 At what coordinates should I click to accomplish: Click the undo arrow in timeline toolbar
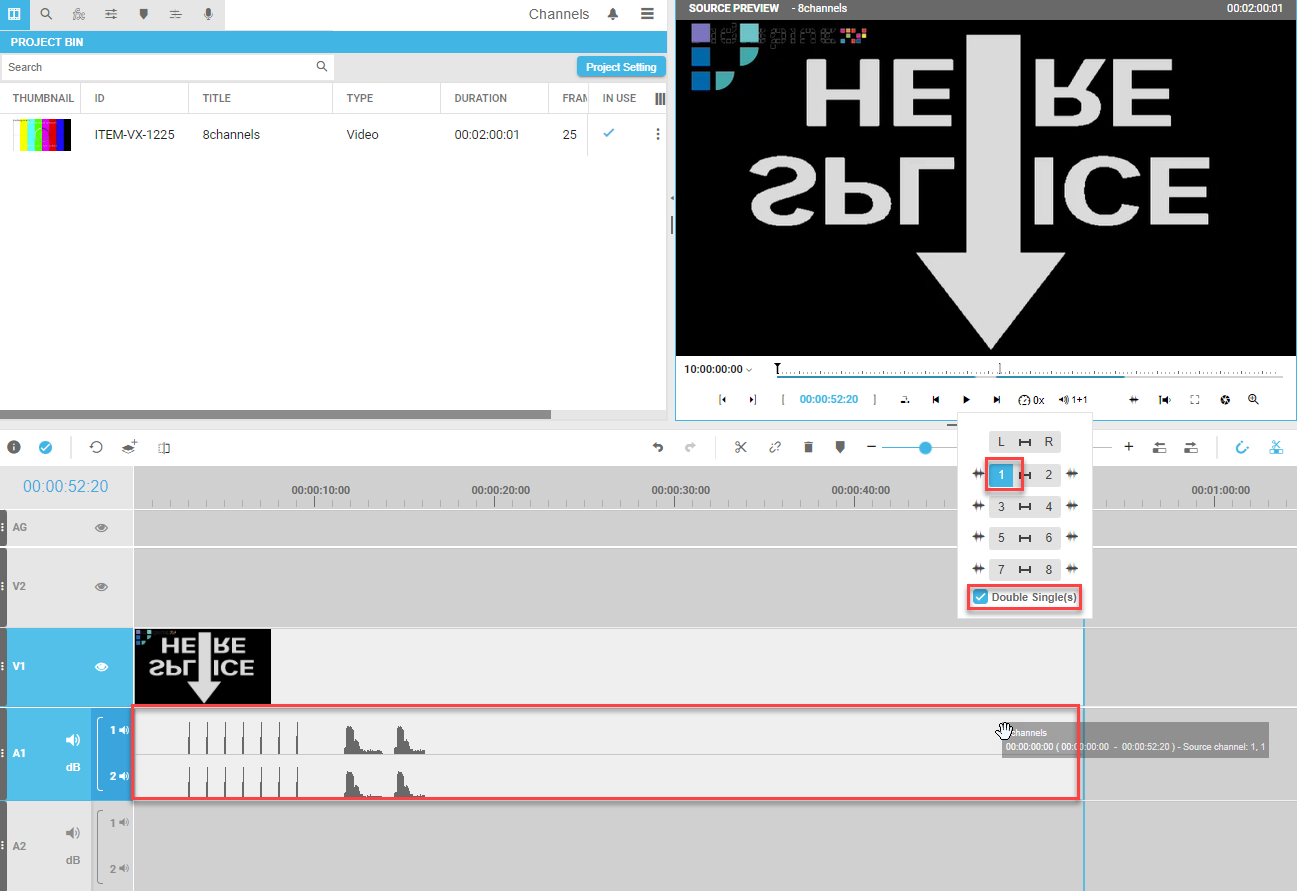[x=657, y=447]
